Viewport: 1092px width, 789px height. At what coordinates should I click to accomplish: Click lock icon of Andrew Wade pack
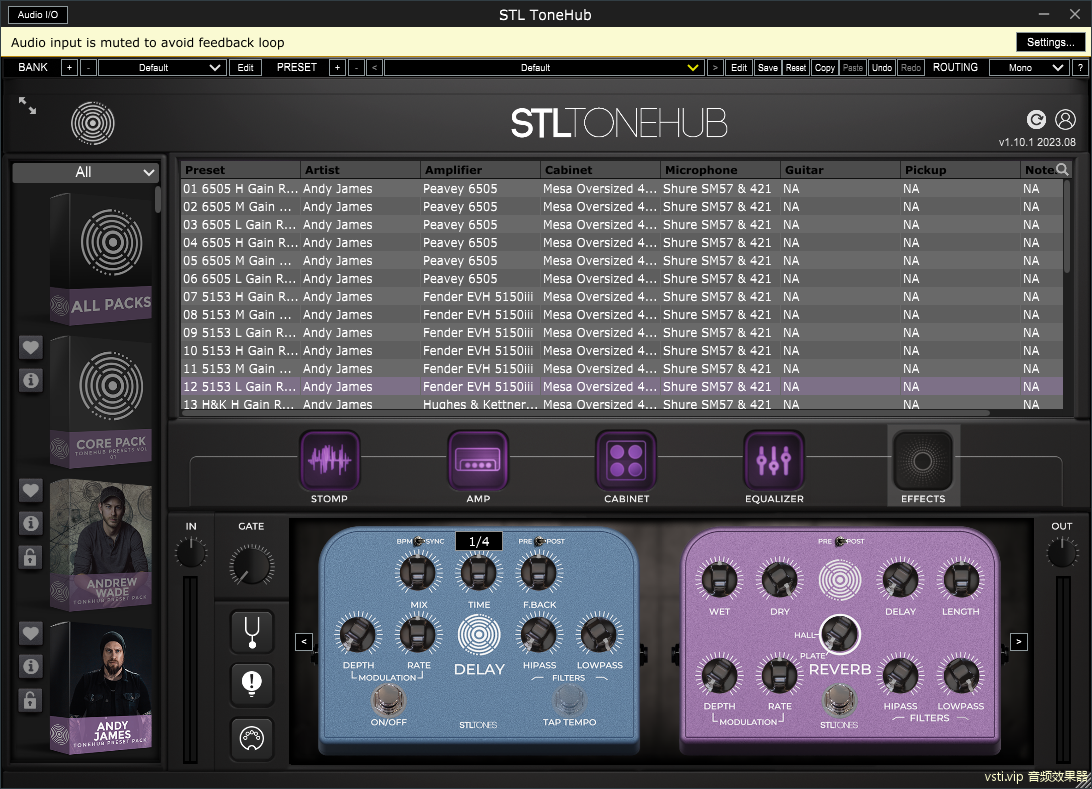(31, 557)
